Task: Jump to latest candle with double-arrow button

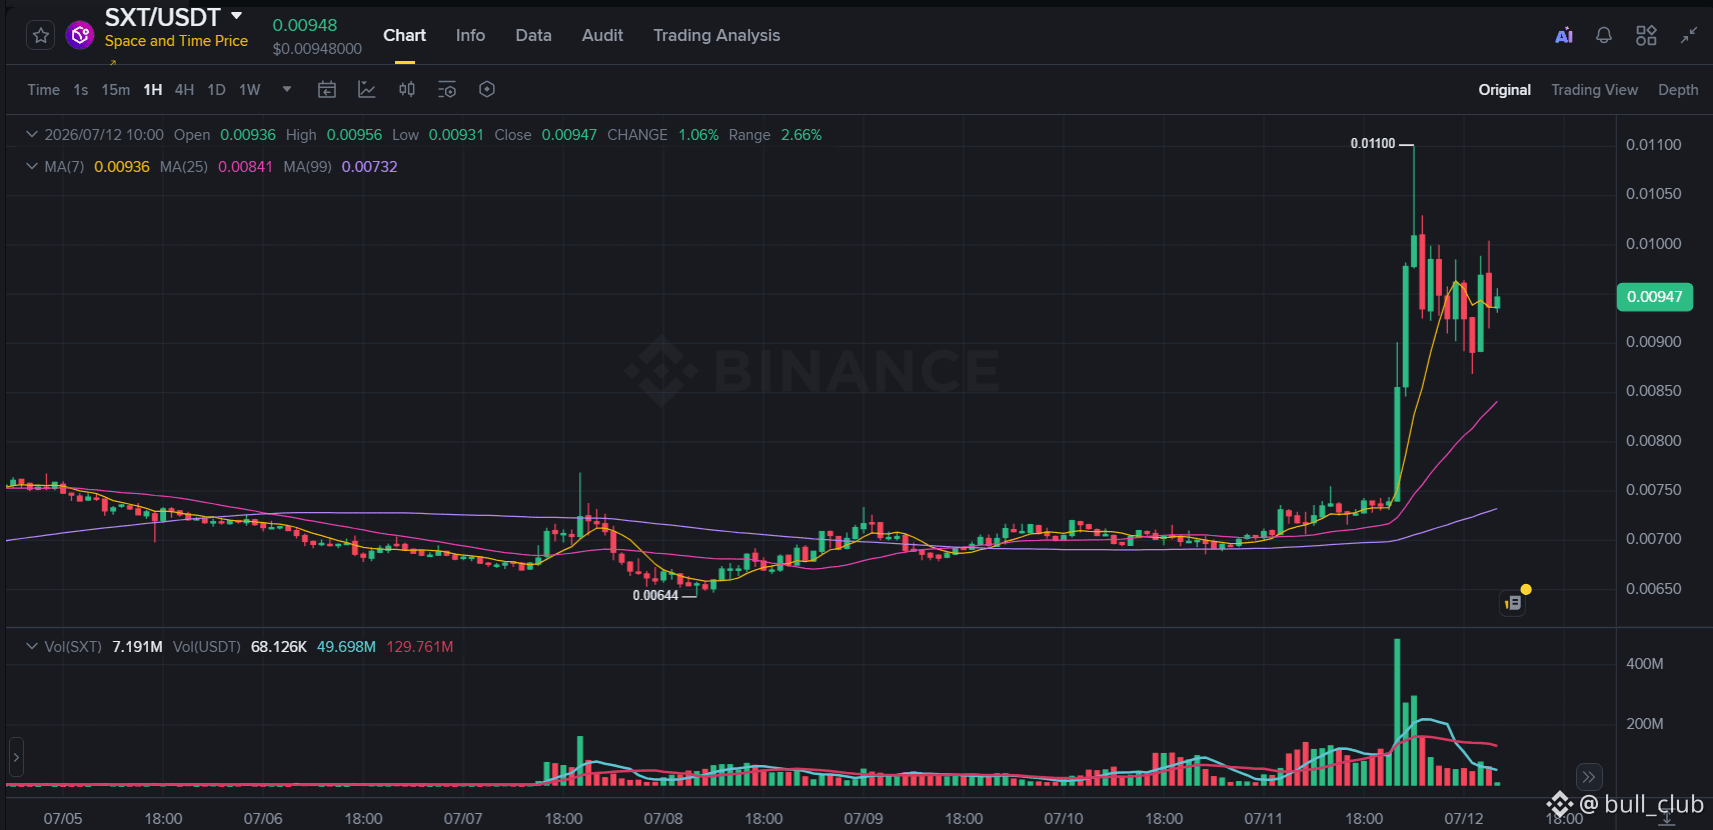Action: [1589, 777]
